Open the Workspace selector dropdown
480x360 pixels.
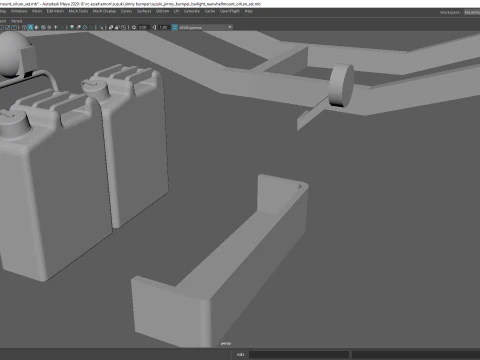tap(472, 12)
